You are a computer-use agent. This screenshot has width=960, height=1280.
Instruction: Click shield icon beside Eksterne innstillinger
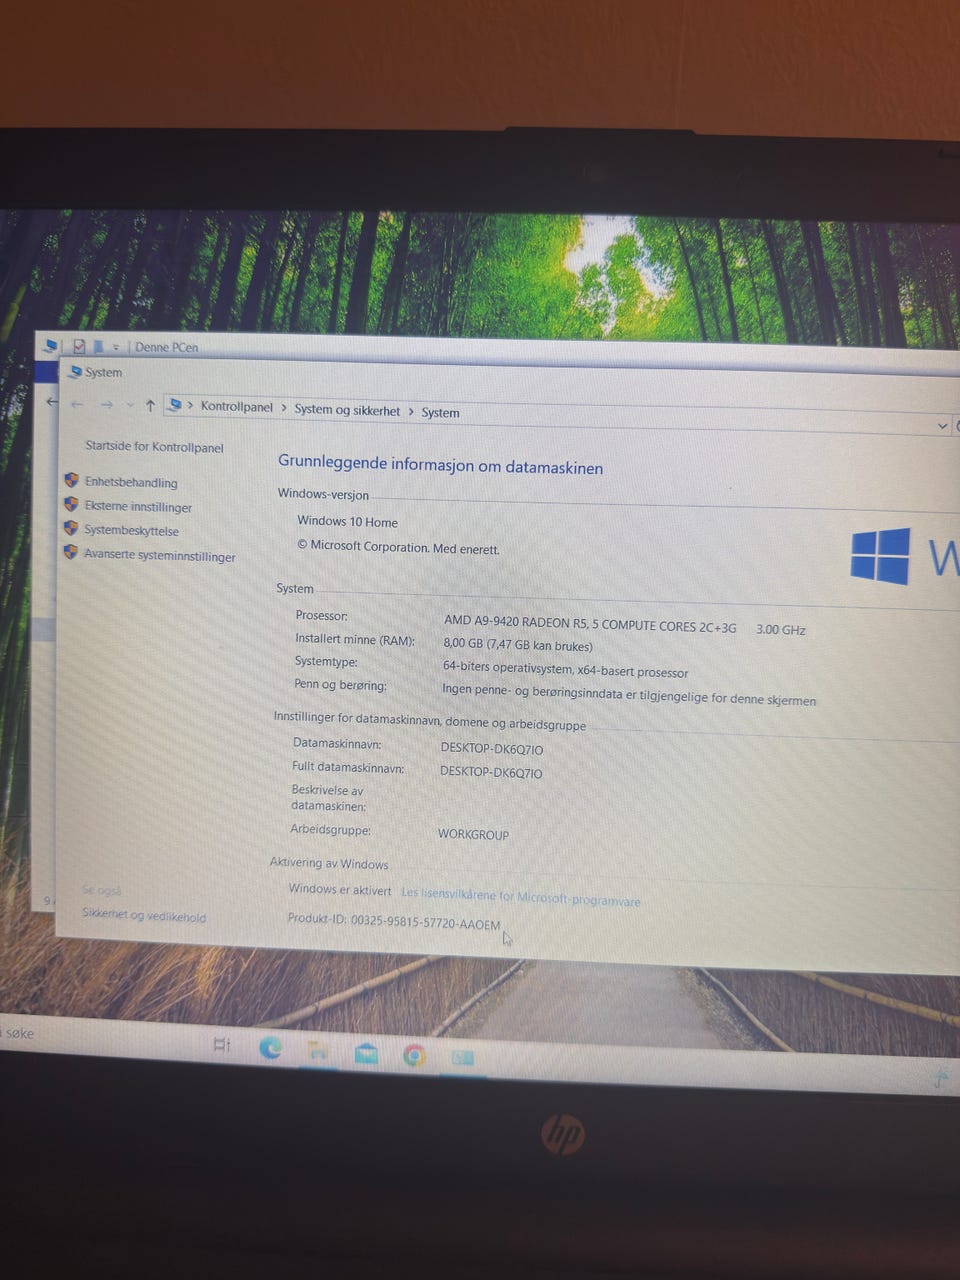click(71, 505)
